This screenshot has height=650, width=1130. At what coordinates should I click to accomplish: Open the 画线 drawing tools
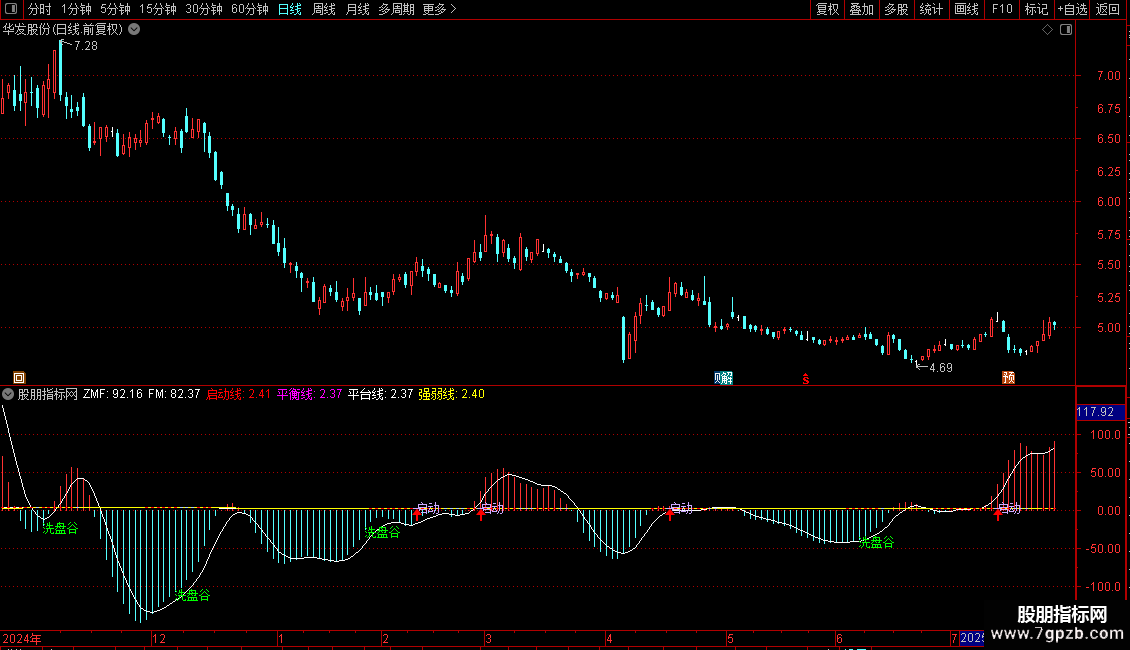pyautogui.click(x=966, y=9)
